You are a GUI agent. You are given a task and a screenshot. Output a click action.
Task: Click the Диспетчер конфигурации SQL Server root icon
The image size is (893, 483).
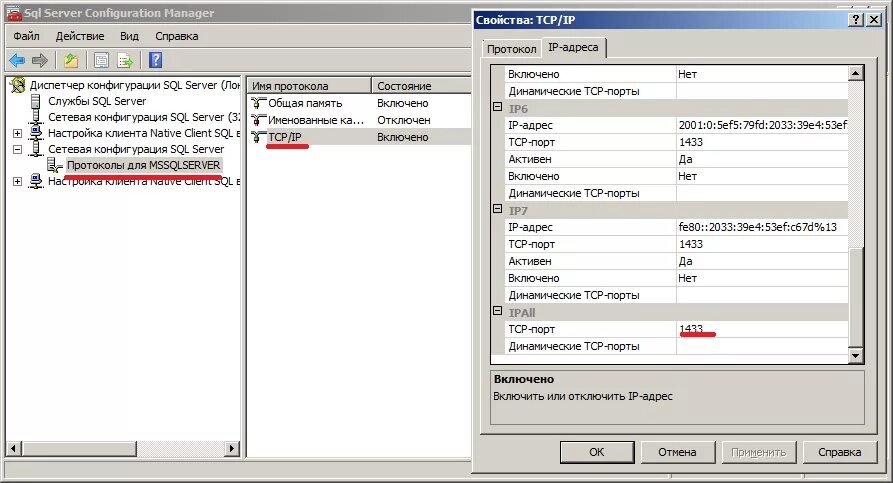18,85
